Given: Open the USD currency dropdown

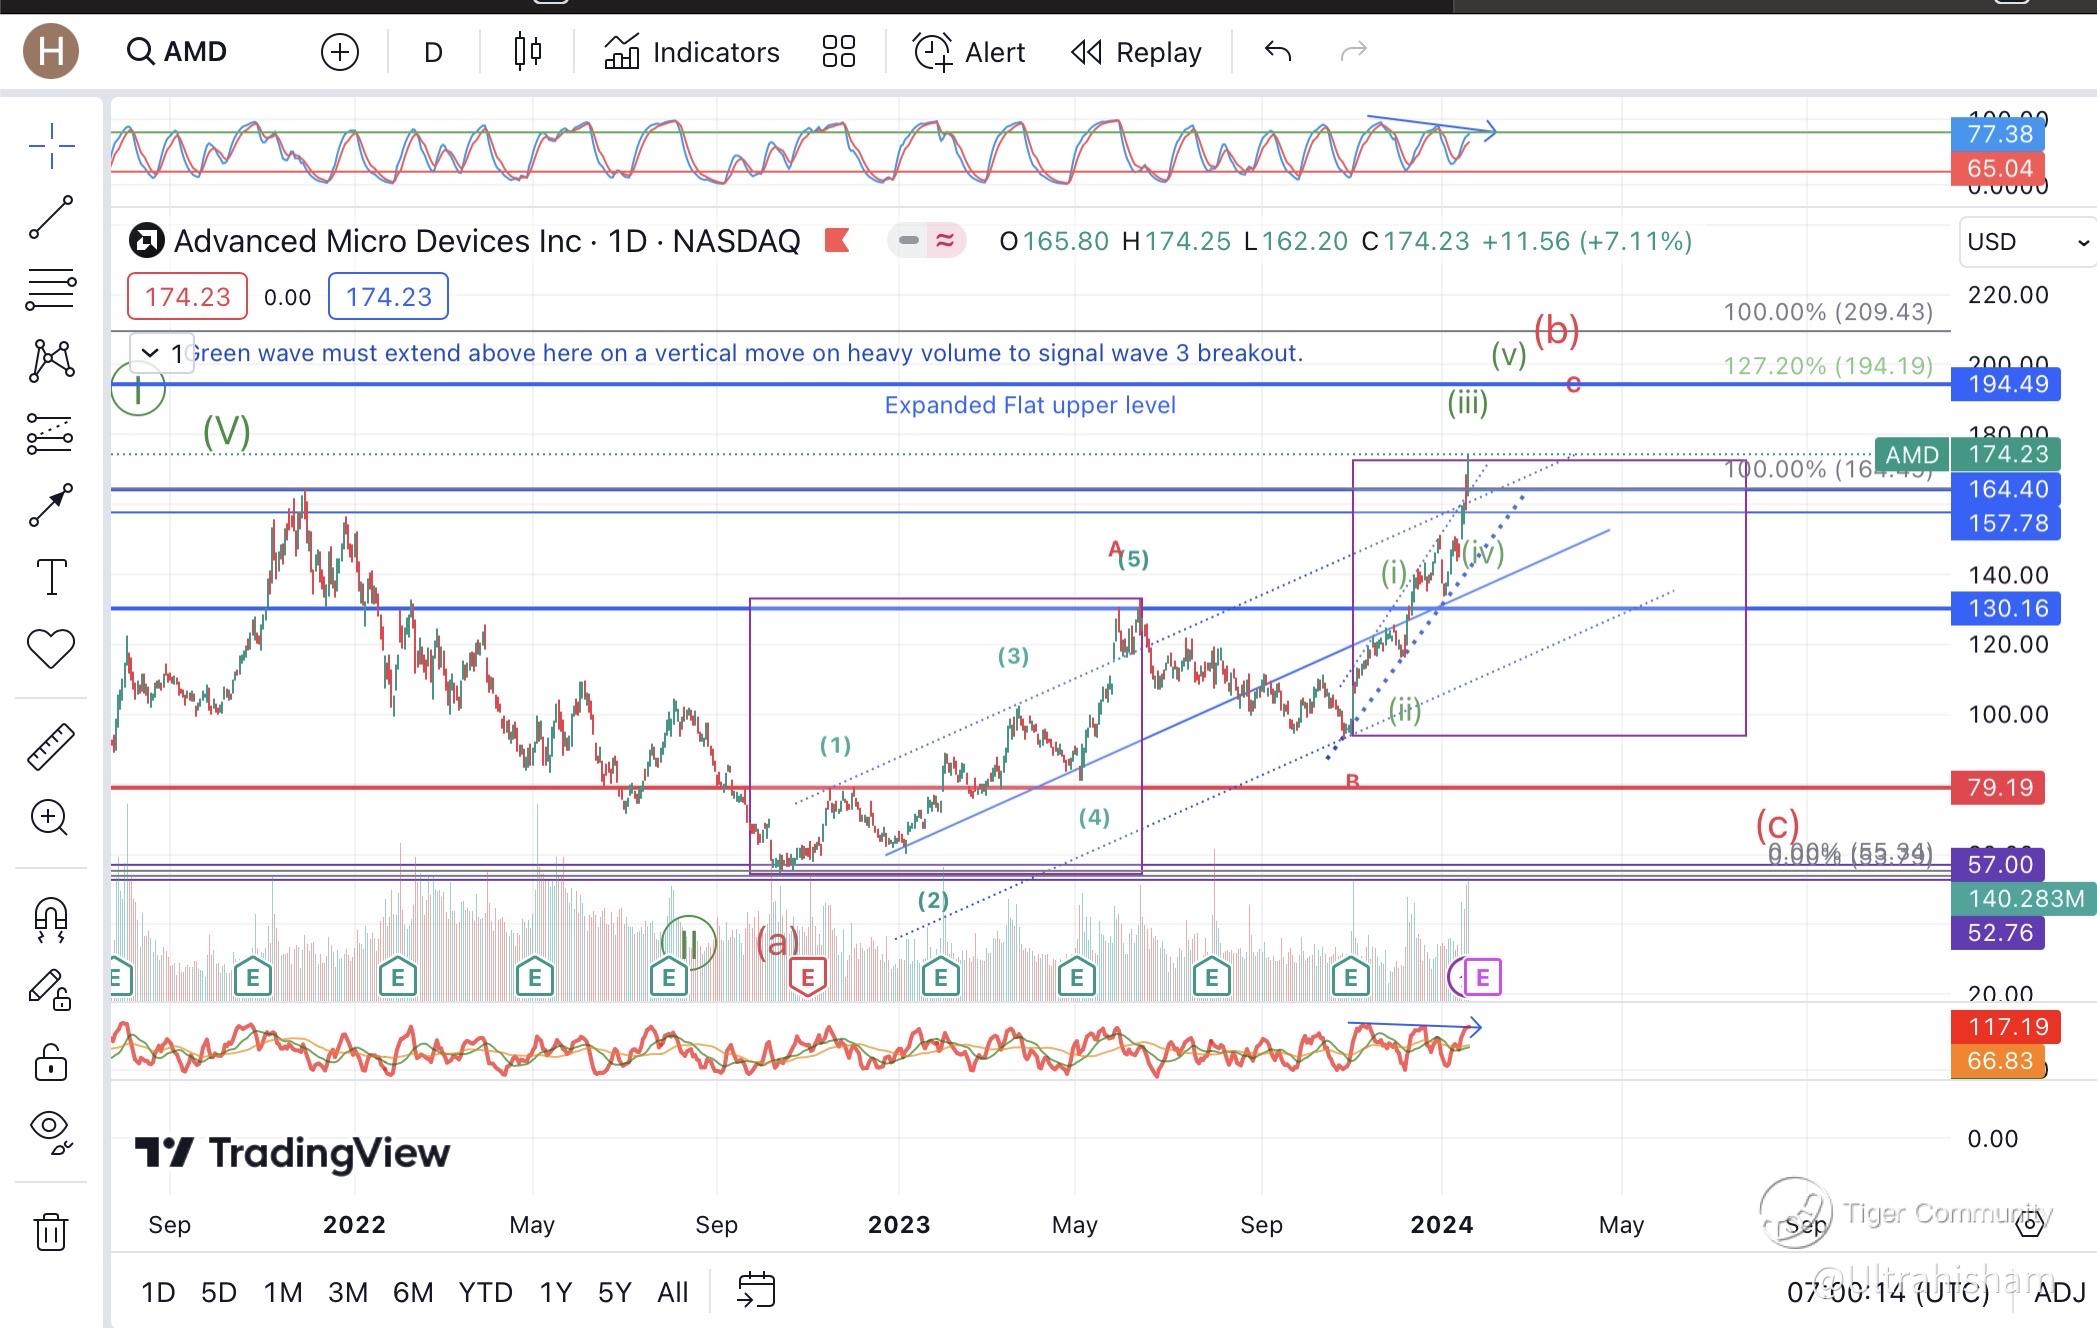Looking at the screenshot, I should (2026, 242).
